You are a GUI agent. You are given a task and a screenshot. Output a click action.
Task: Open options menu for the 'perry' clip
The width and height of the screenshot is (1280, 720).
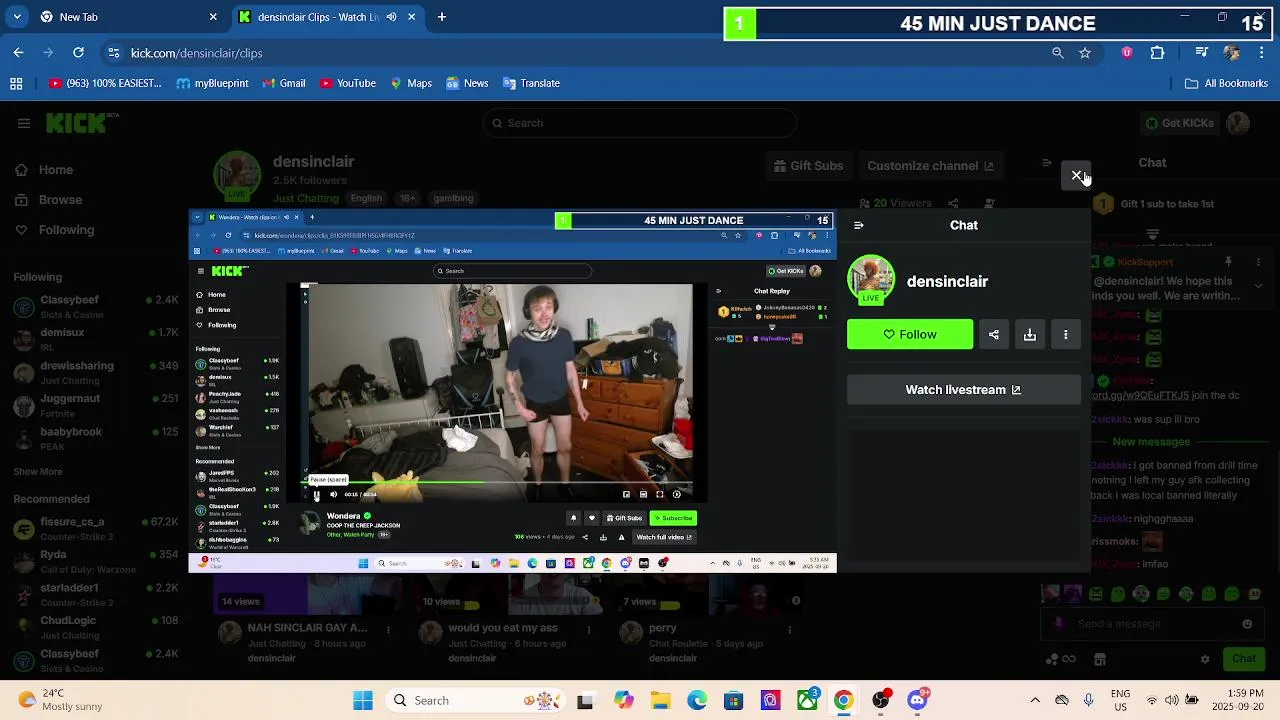pos(790,630)
